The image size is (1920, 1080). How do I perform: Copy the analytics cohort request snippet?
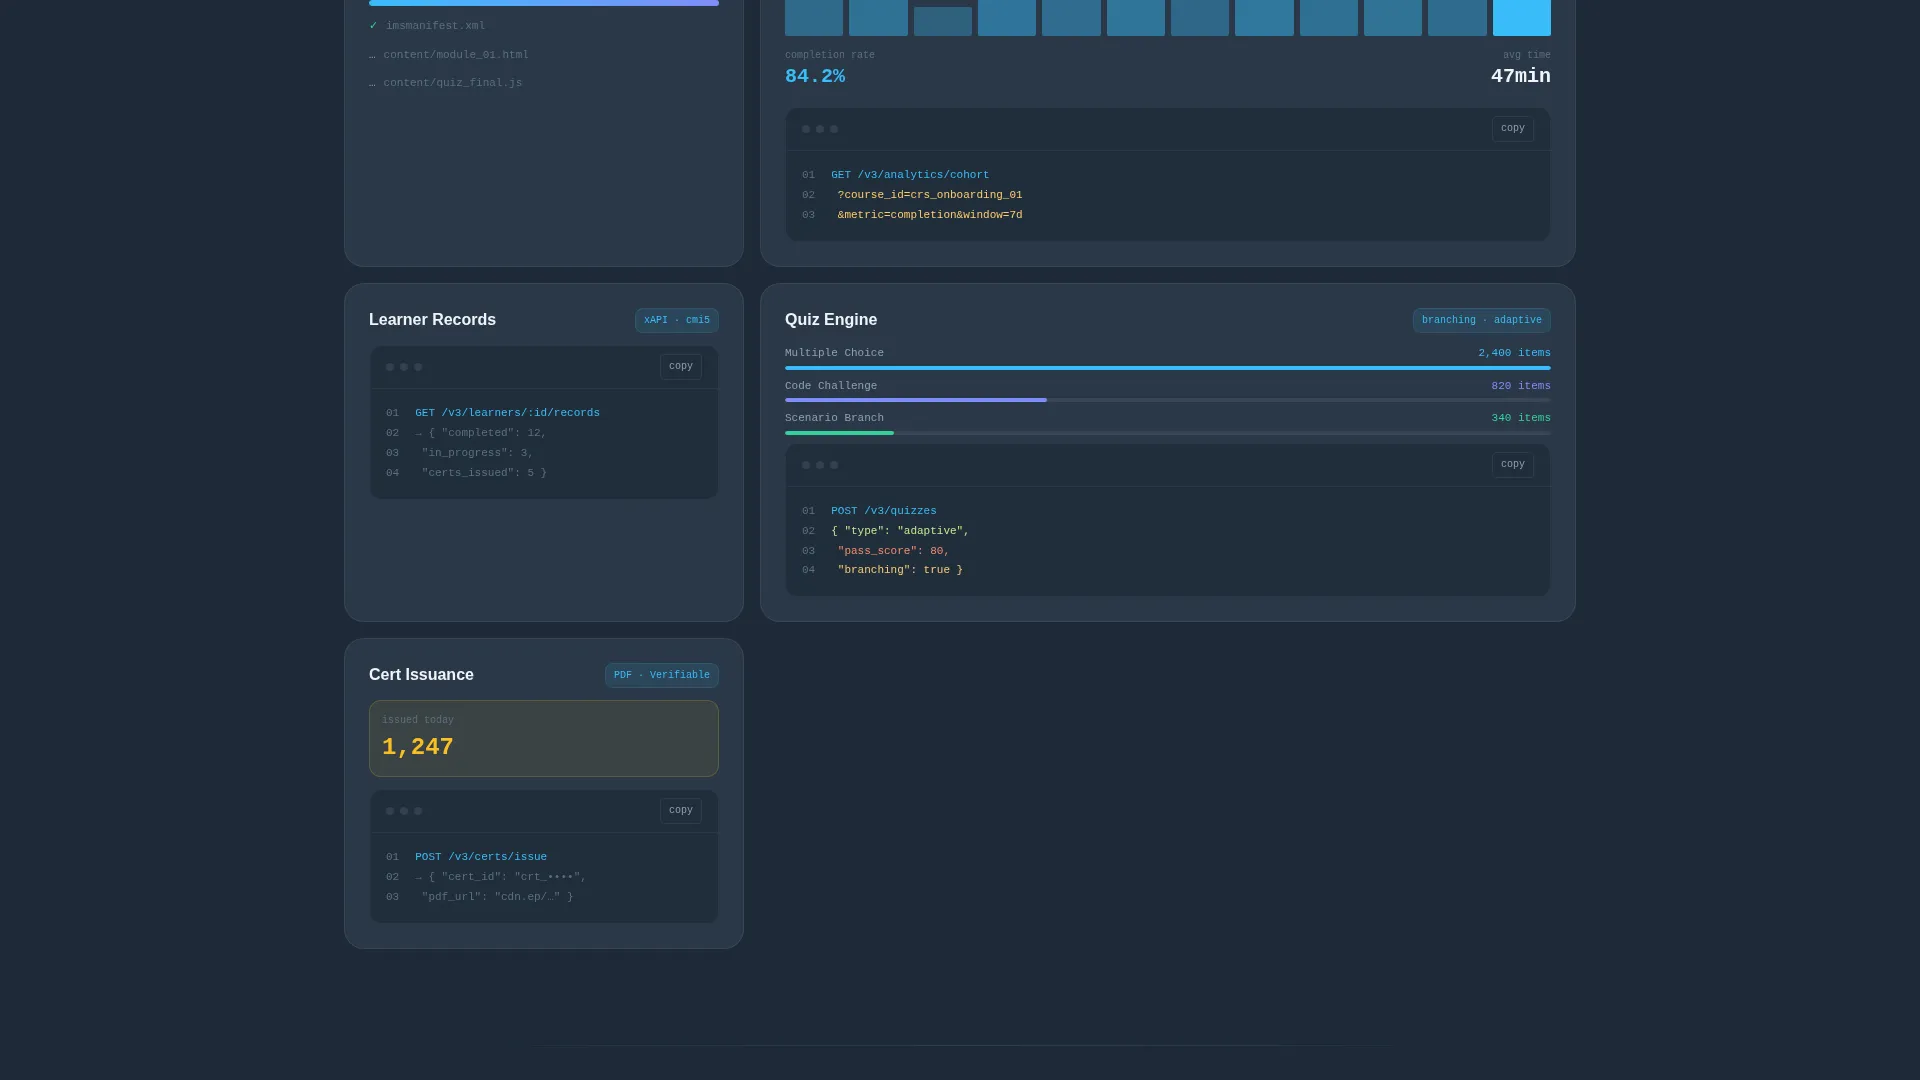pos(1512,129)
